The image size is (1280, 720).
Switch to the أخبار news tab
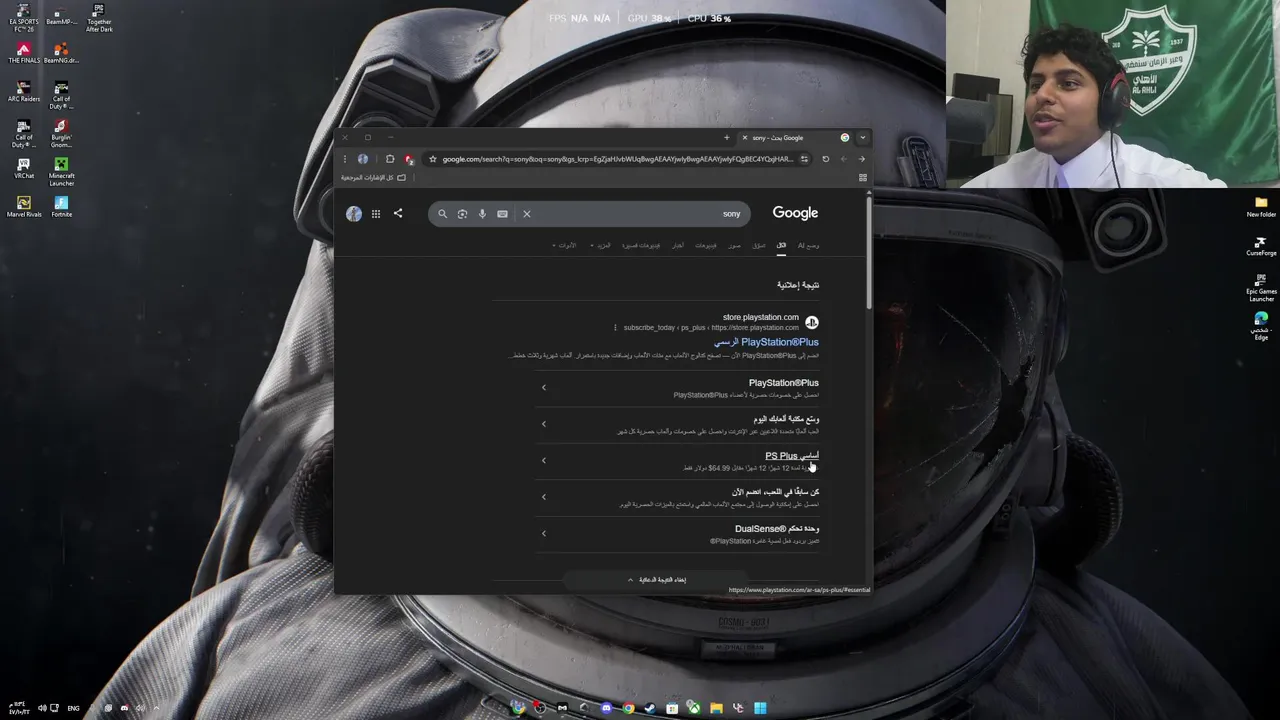[678, 245]
